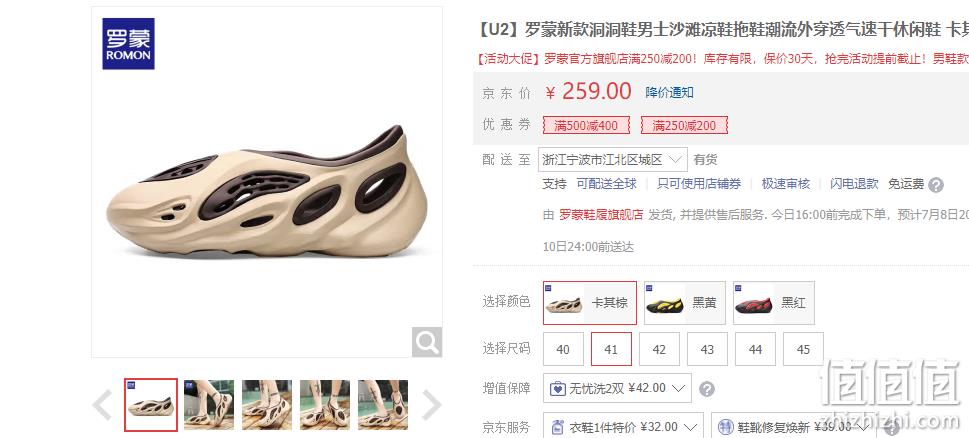Claim the 满250减200 coupon

[684, 125]
